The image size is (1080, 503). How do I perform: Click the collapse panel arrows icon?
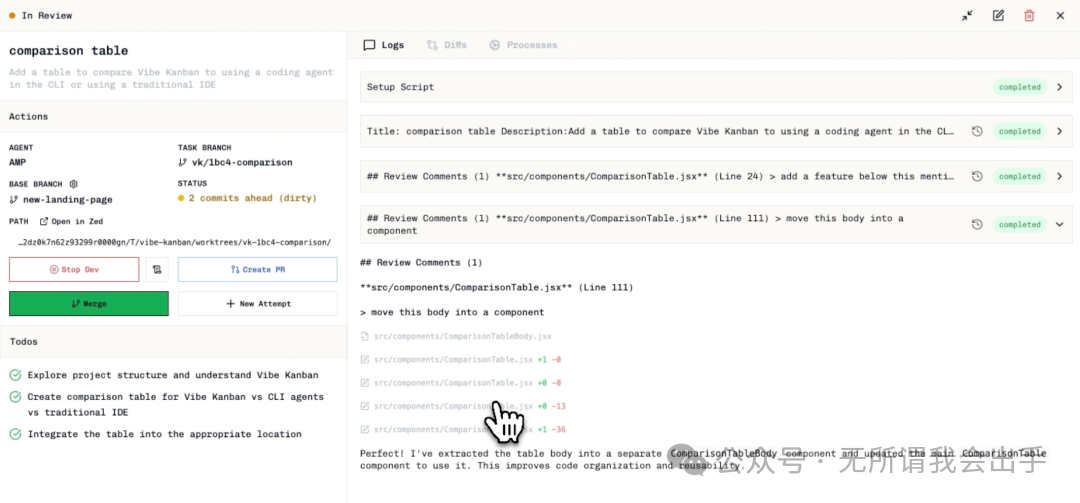coord(967,16)
